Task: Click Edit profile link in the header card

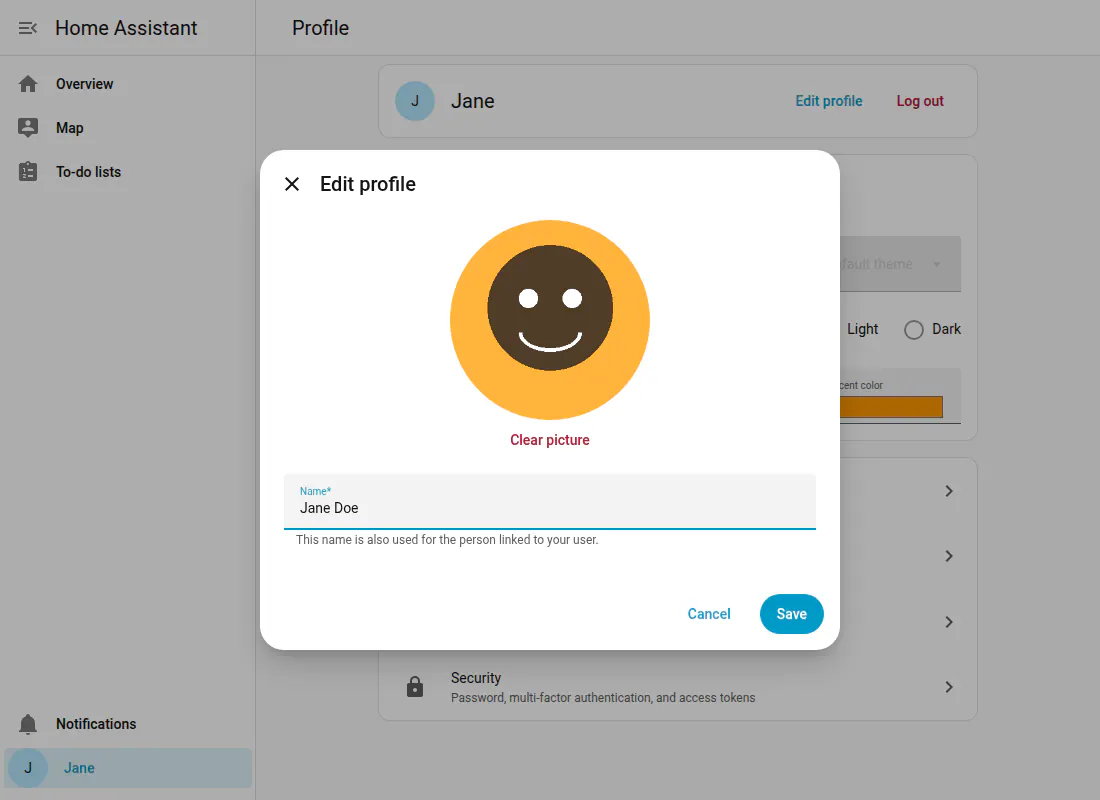Action: (829, 101)
